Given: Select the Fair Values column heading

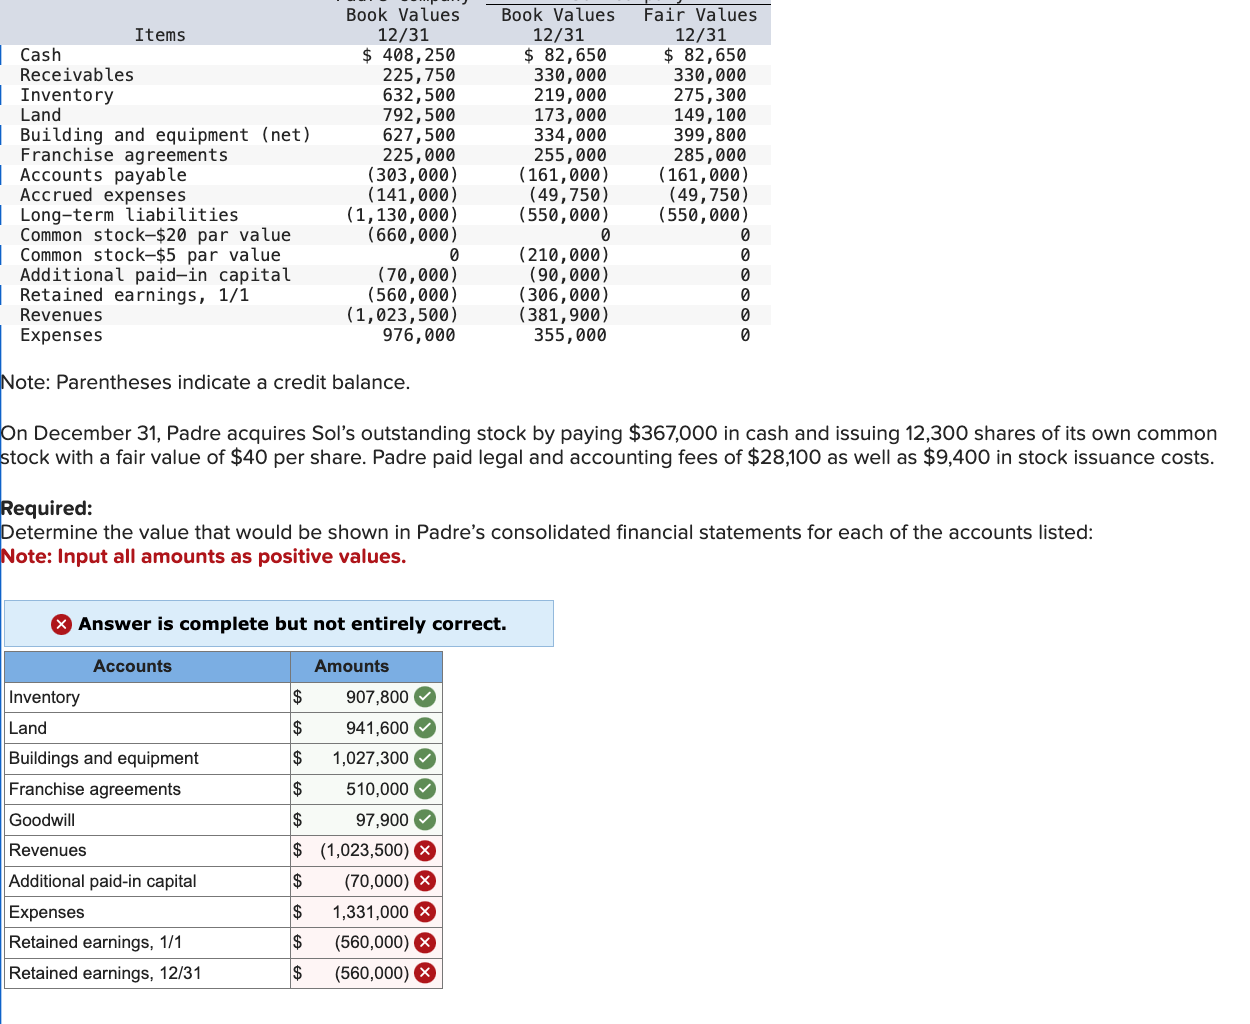Looking at the screenshot, I should 700,15.
